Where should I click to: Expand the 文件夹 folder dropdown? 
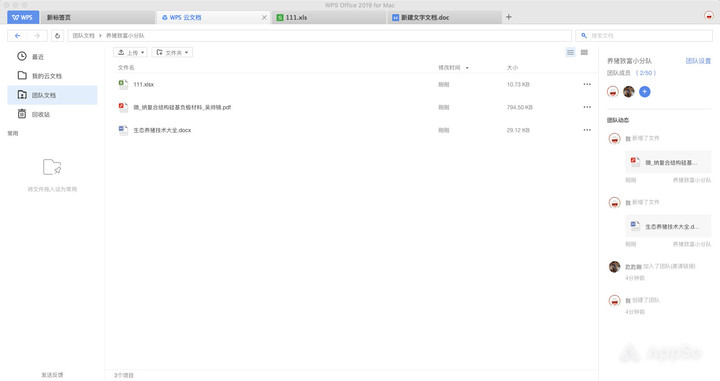point(172,52)
